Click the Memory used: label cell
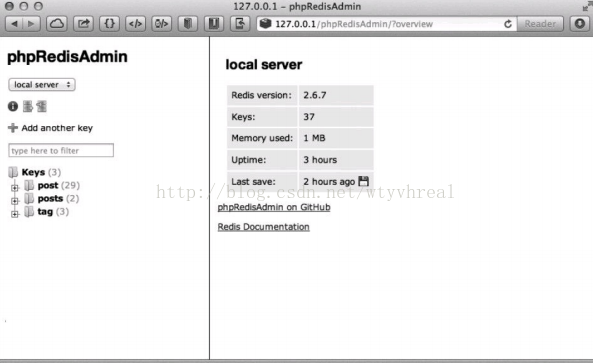This screenshot has height=363, width=593. coord(262,138)
